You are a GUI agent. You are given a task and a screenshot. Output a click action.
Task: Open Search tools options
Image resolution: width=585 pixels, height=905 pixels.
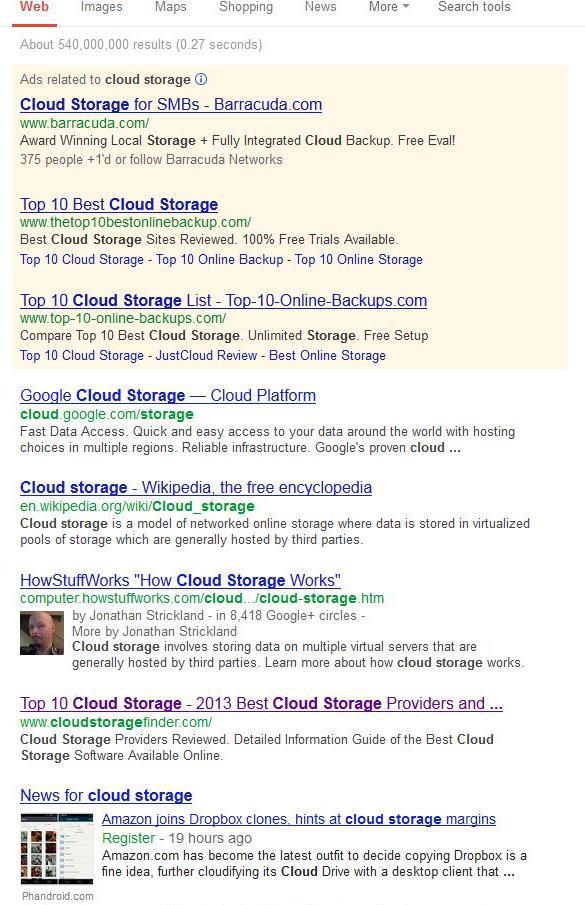click(474, 7)
